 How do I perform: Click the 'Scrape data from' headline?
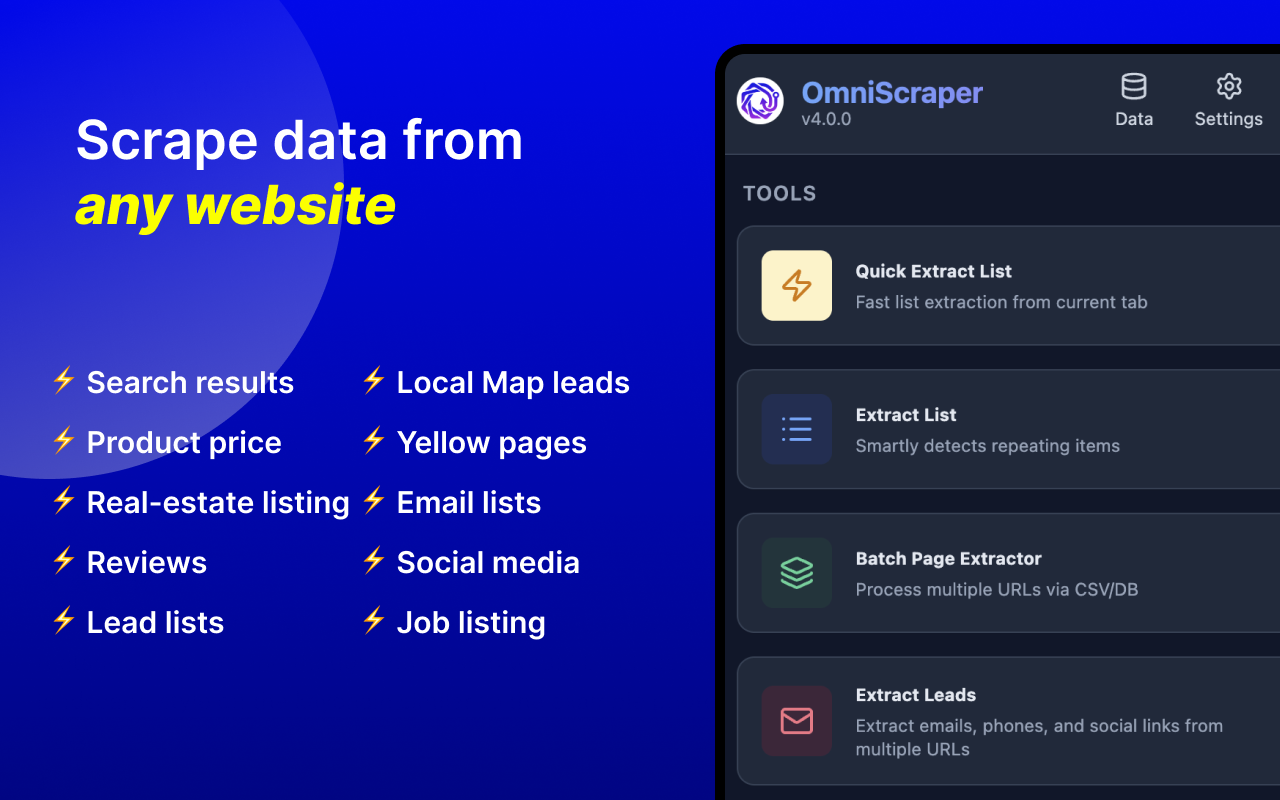(x=300, y=139)
